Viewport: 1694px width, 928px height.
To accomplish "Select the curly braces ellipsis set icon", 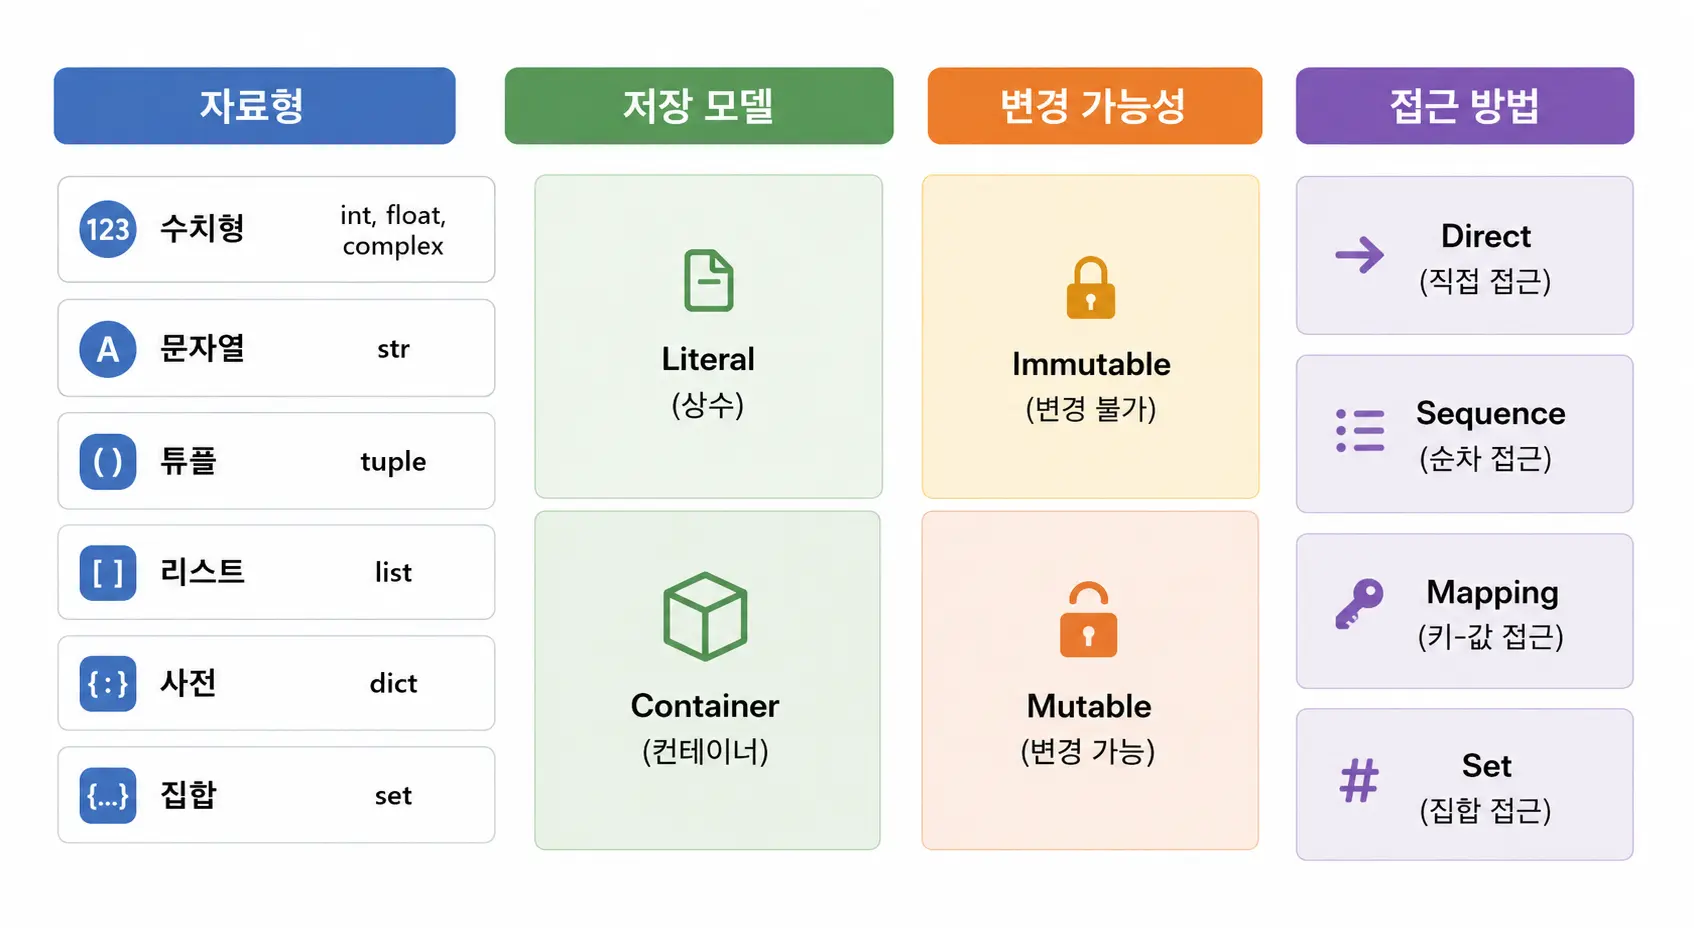I will tap(108, 796).
